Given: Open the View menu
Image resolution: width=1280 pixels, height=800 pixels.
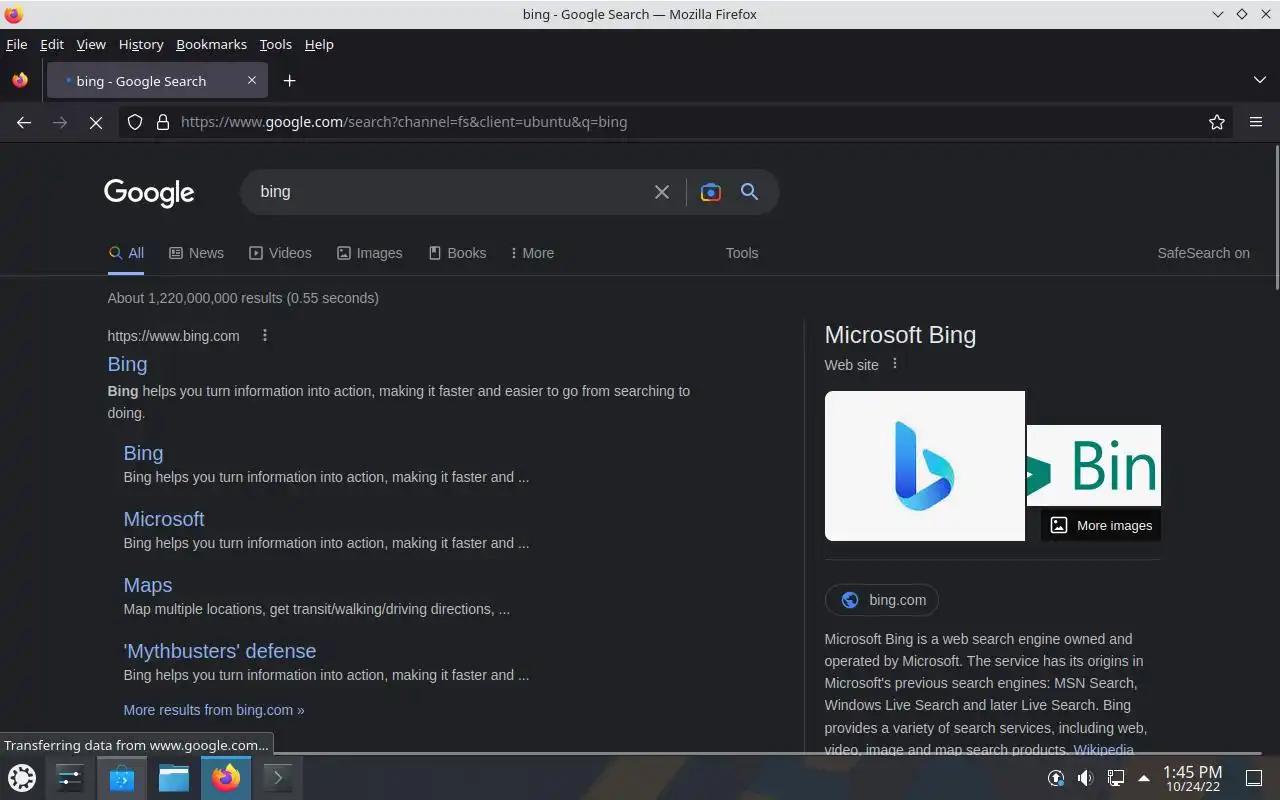Looking at the screenshot, I should 91,44.
